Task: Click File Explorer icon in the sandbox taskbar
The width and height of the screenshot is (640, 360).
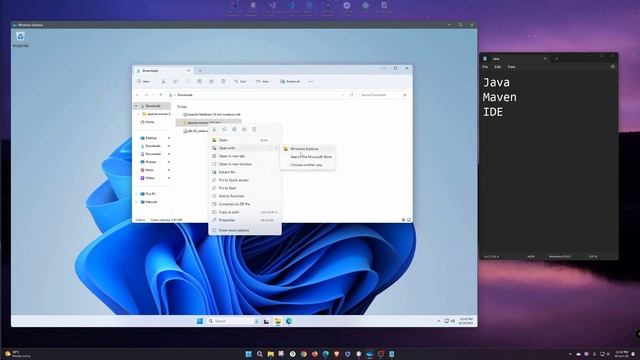Action: (x=278, y=321)
